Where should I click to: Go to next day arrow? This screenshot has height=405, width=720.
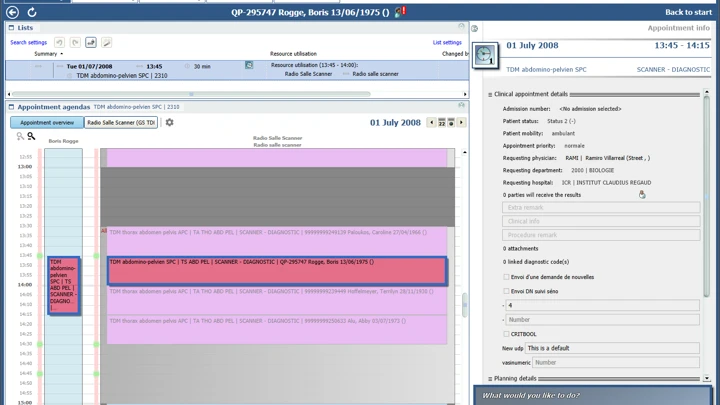click(x=461, y=122)
